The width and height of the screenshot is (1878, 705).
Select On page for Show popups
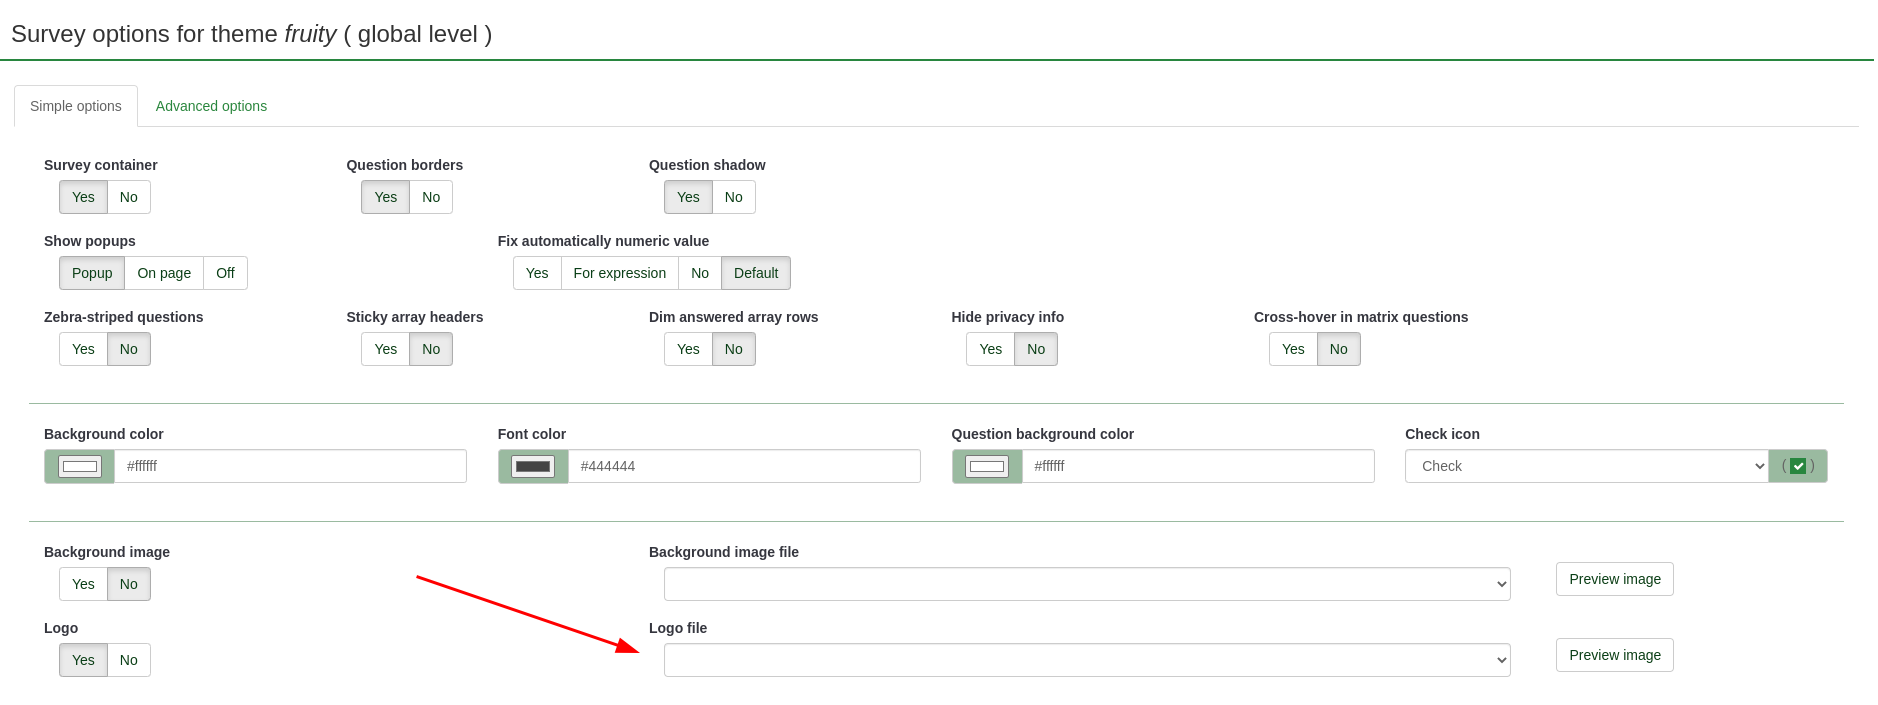164,273
